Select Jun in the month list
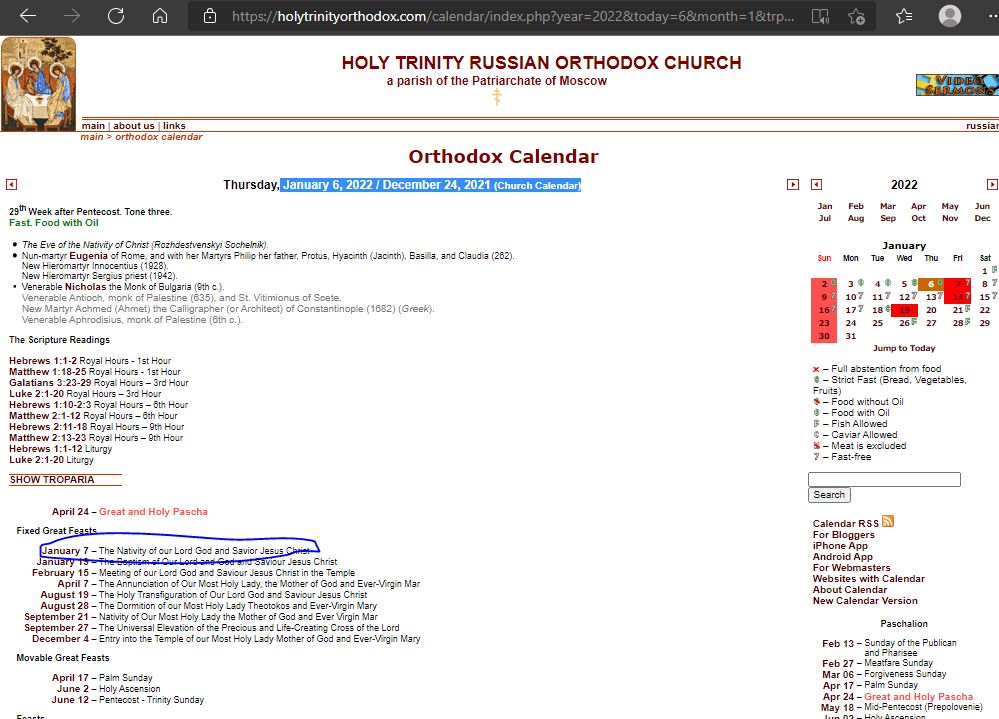 [x=982, y=206]
